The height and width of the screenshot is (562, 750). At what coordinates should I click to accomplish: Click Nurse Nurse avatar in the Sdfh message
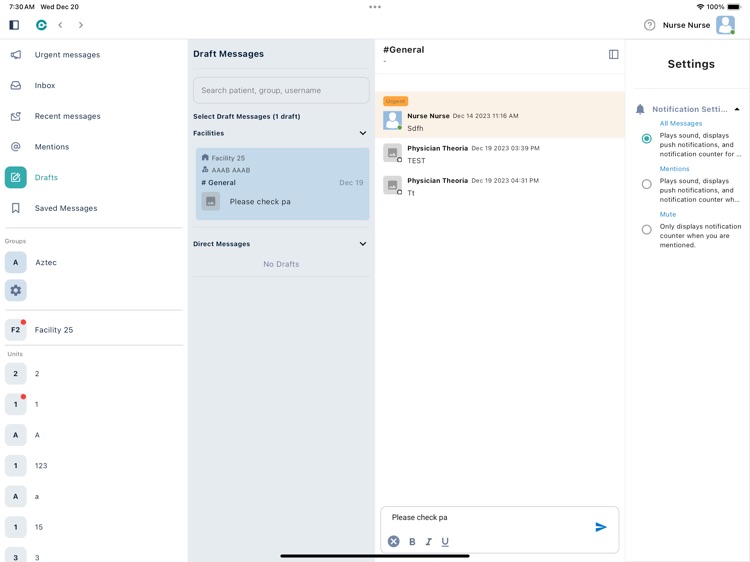393,121
